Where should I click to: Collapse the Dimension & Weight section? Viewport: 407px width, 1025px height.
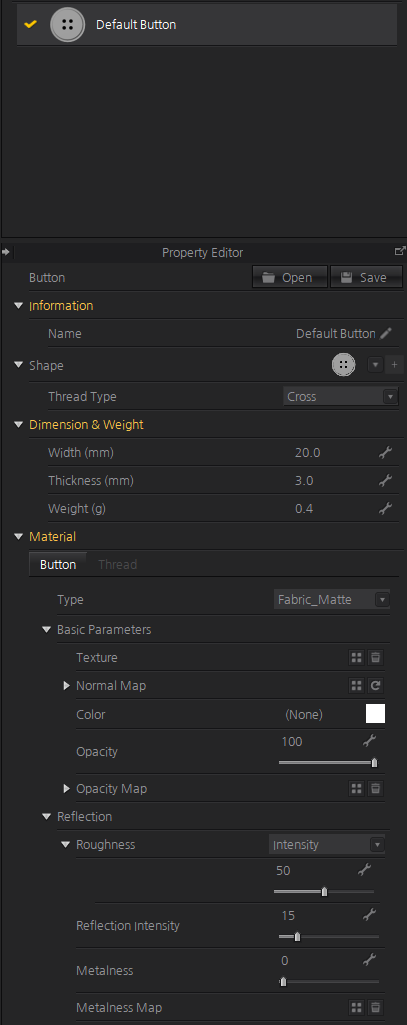[18, 424]
